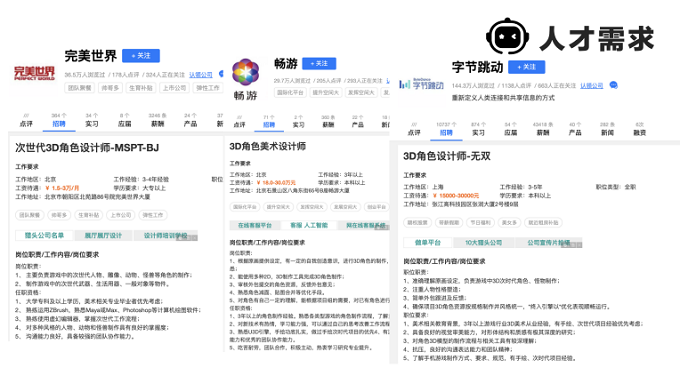Open the 猎头公司名单 ad link
Image resolution: width=680 pixels, height=376 pixels.
point(44,235)
